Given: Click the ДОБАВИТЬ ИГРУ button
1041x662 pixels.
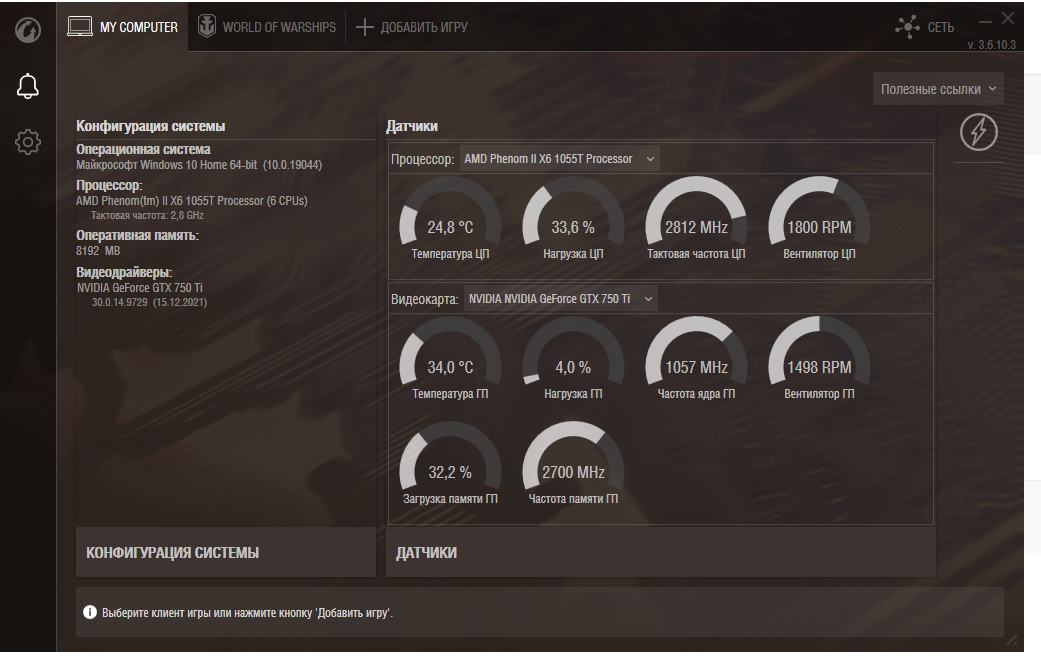Looking at the screenshot, I should 412,27.
